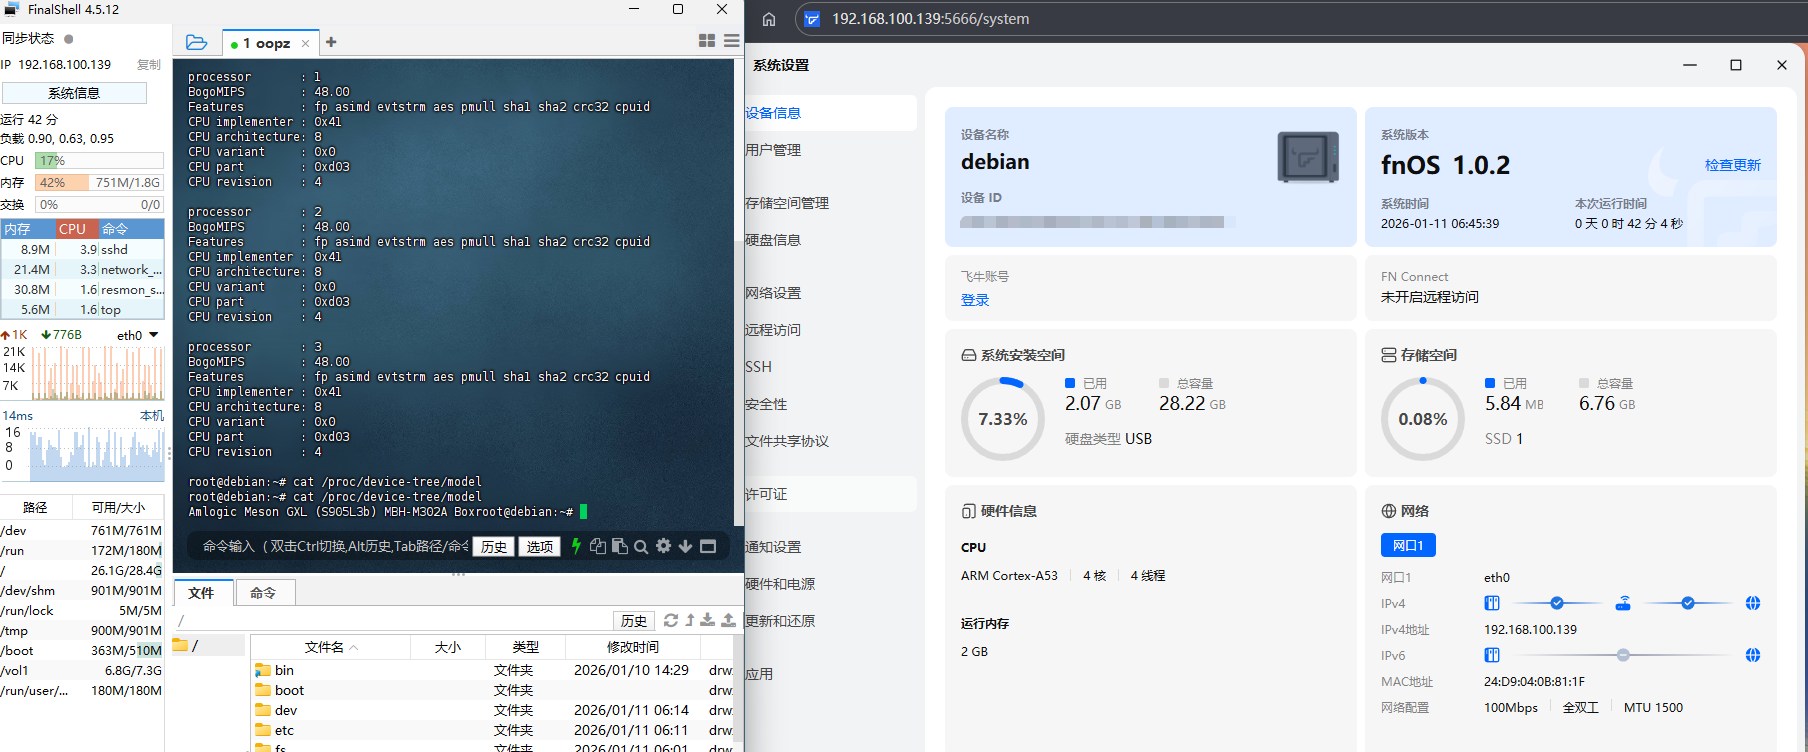Select the bin folder row

(492, 670)
